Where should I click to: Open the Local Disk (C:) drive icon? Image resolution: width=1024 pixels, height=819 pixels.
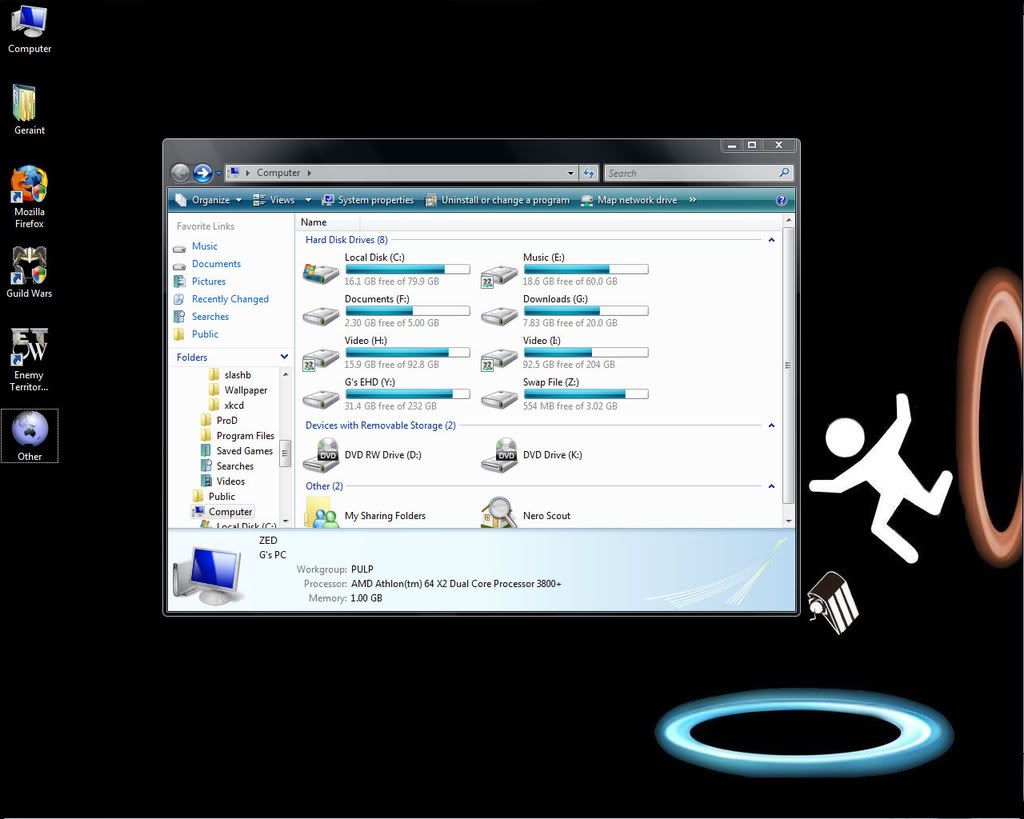click(321, 273)
